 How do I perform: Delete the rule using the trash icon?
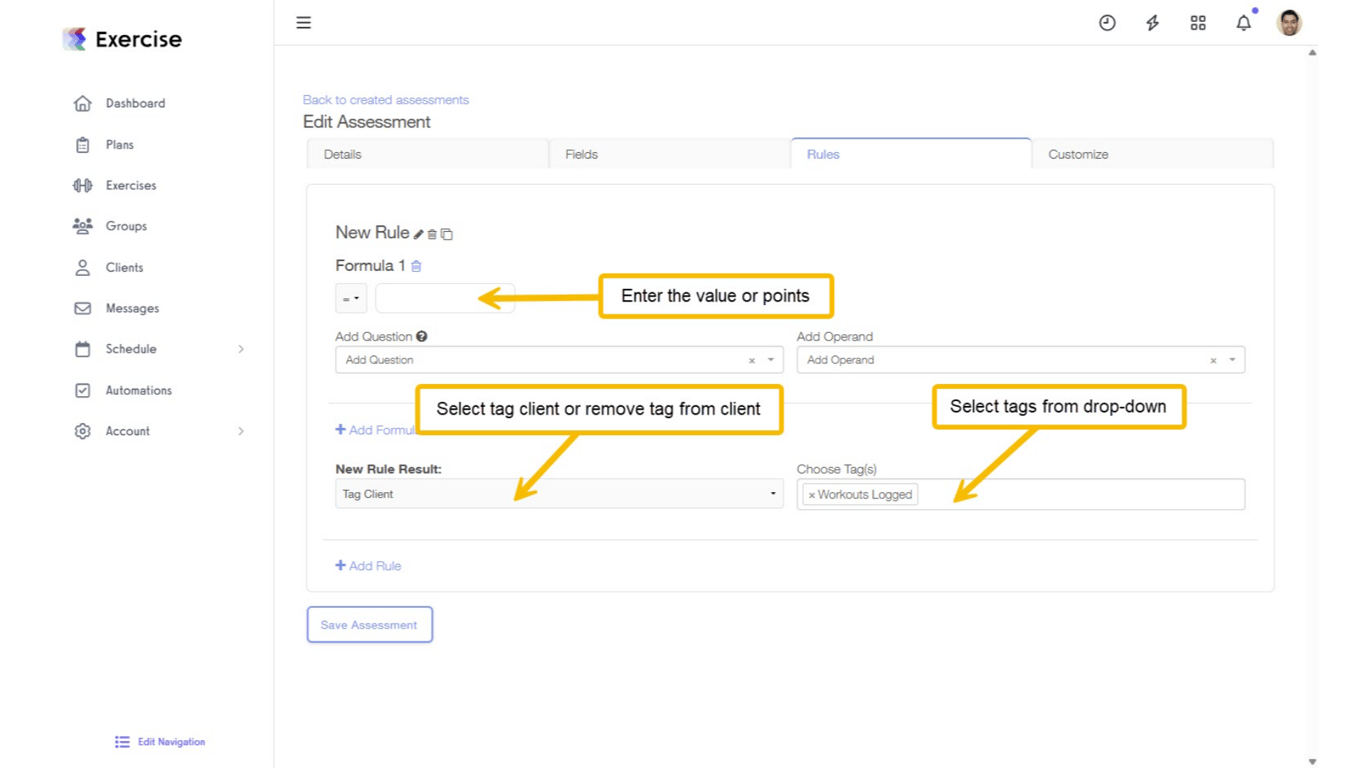pyautogui.click(x=433, y=233)
